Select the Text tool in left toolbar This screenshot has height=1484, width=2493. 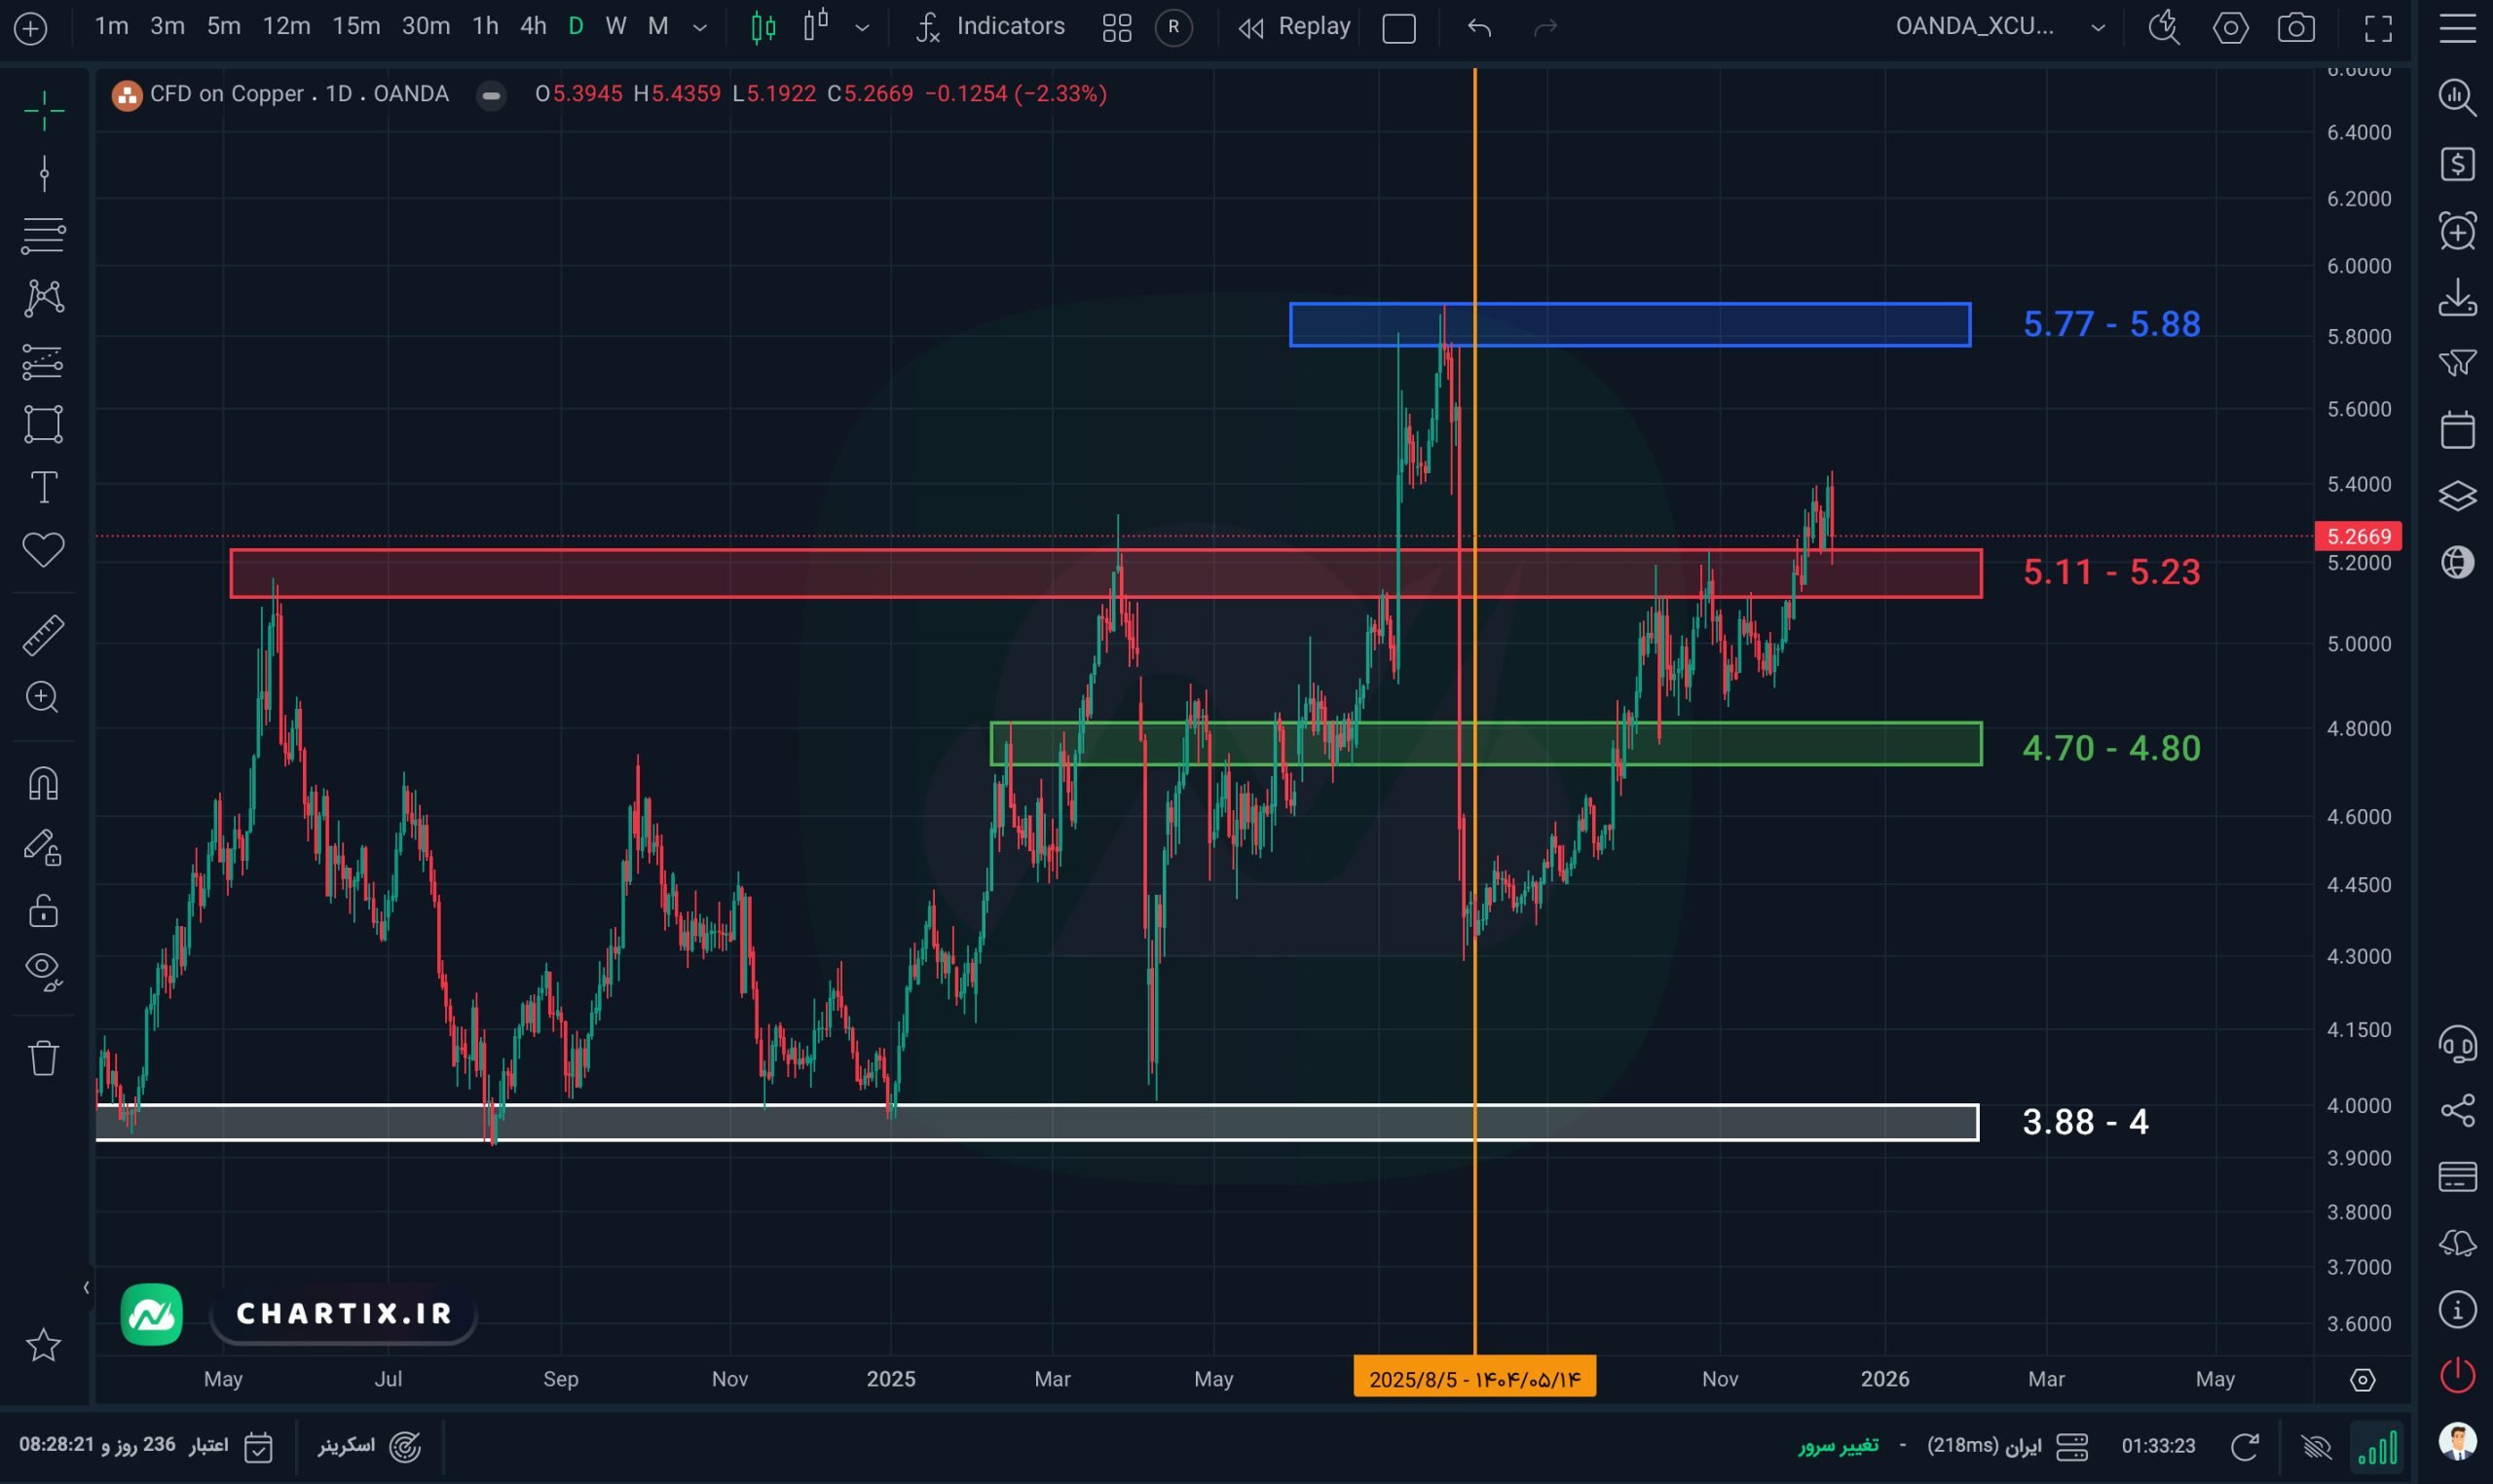tap(43, 487)
